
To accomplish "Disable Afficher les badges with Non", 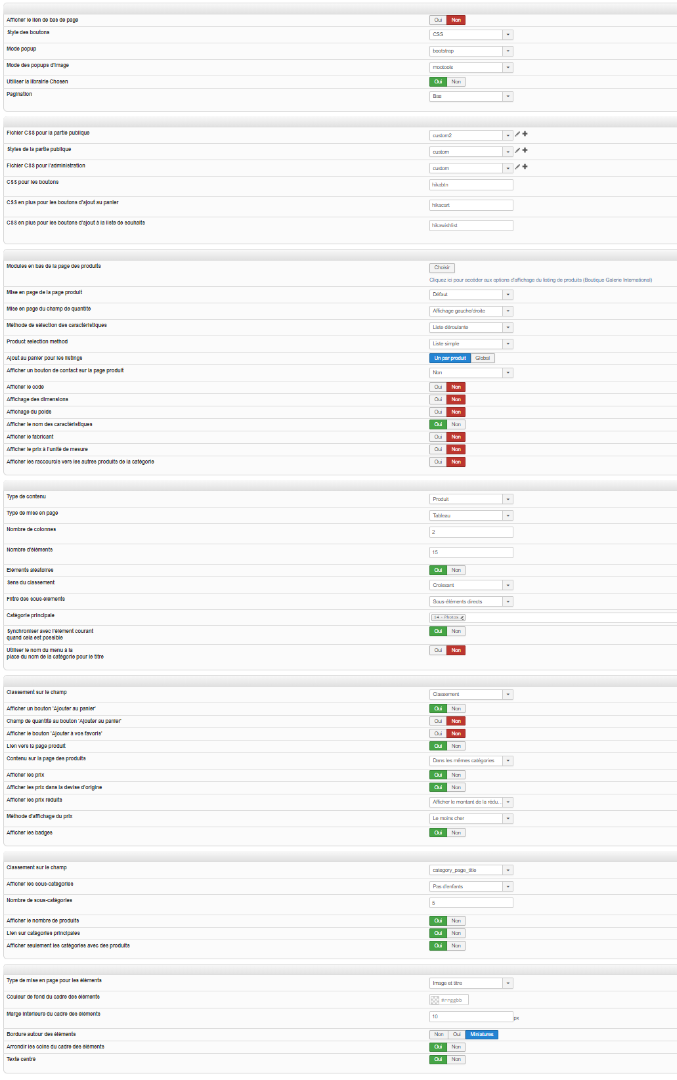I will (456, 833).
